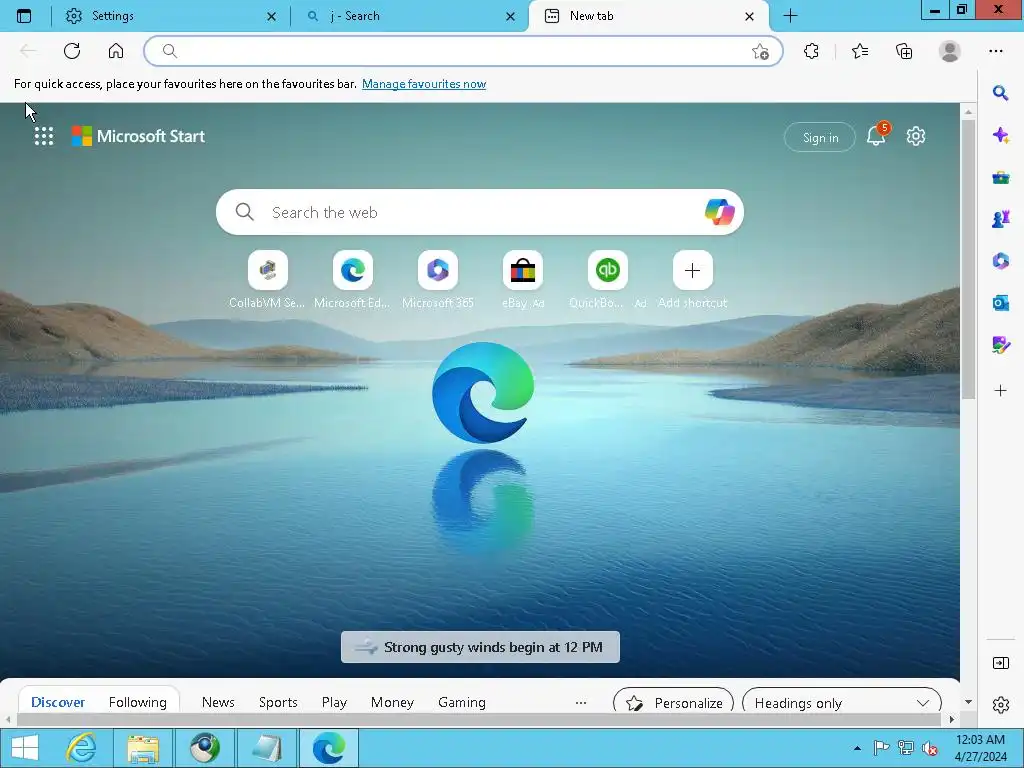Image resolution: width=1024 pixels, height=768 pixels.
Task: Open sidebar settings gear at bottom
Action: click(1000, 705)
